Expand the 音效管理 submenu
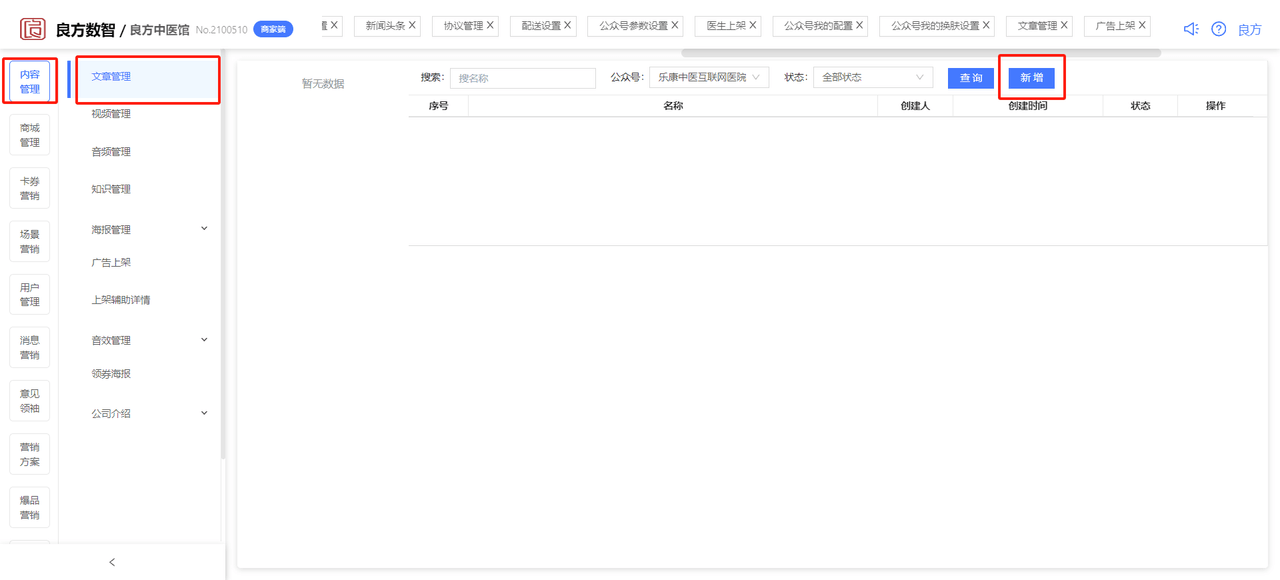The height and width of the screenshot is (580, 1280). pos(204,340)
